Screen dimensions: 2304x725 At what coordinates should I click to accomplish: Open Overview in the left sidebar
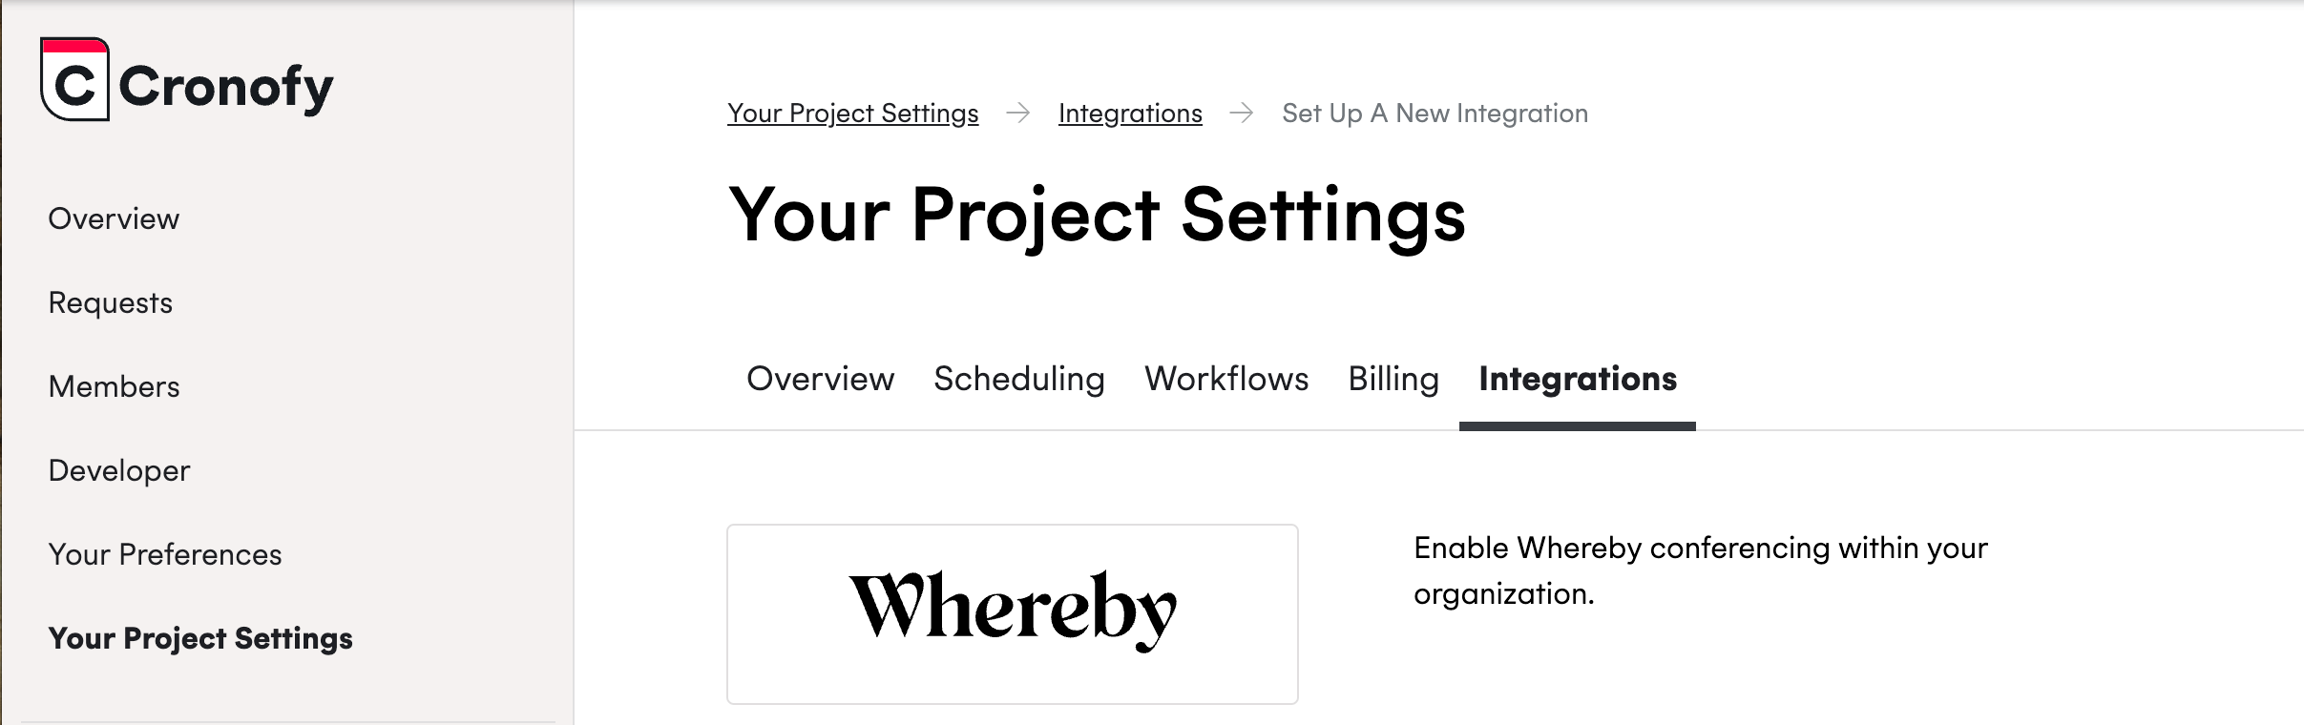click(114, 219)
